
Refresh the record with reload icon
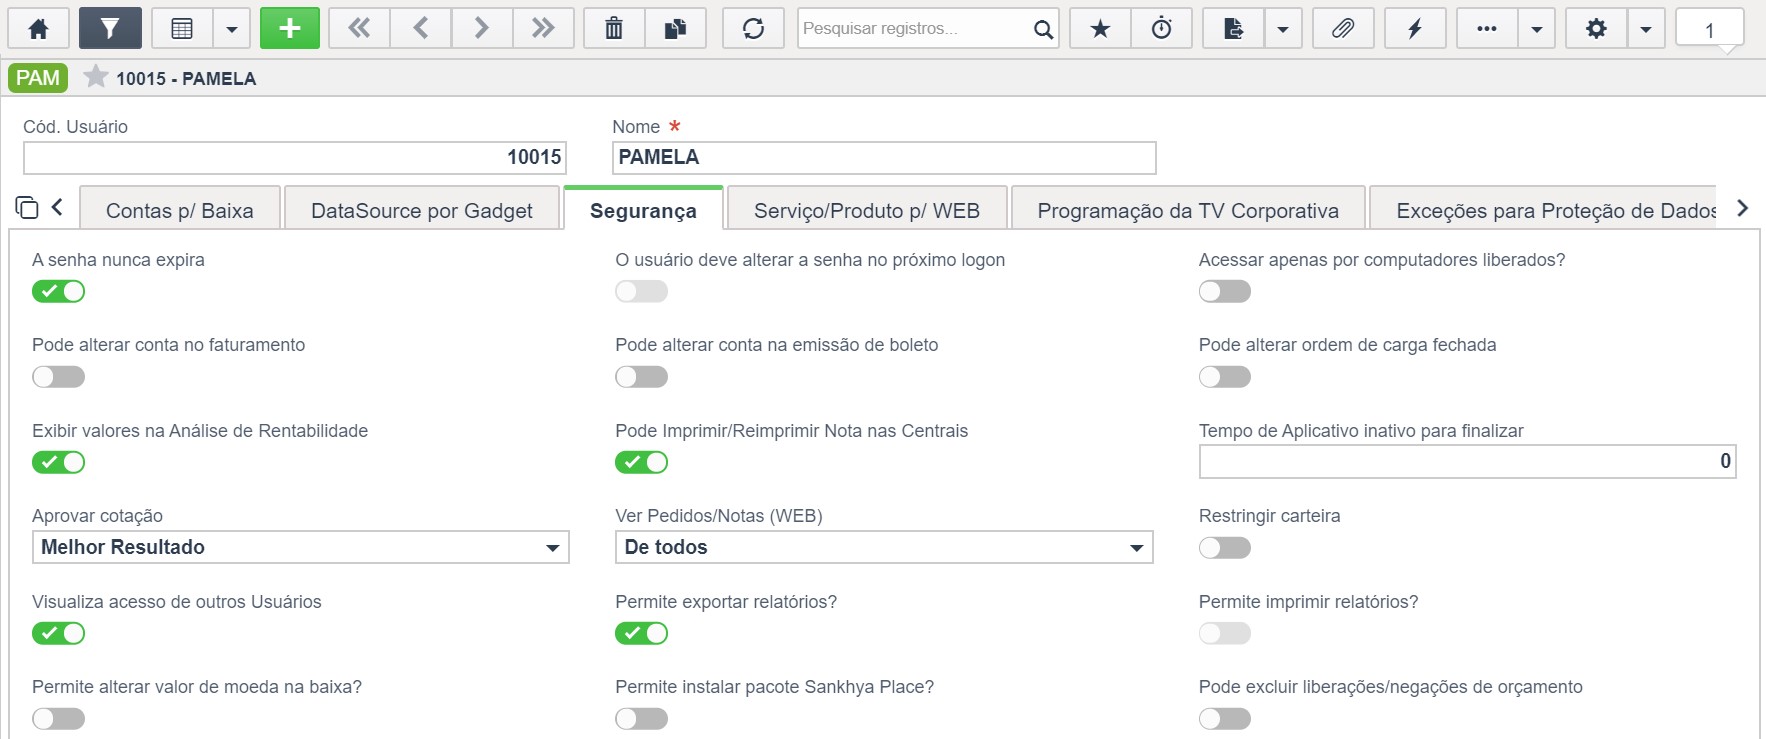coord(753,29)
